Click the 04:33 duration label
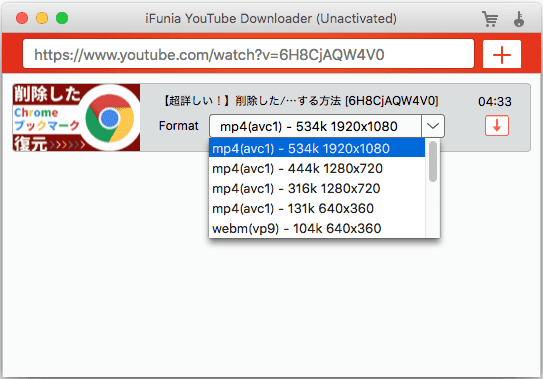The height and width of the screenshot is (379, 543). pos(495,102)
